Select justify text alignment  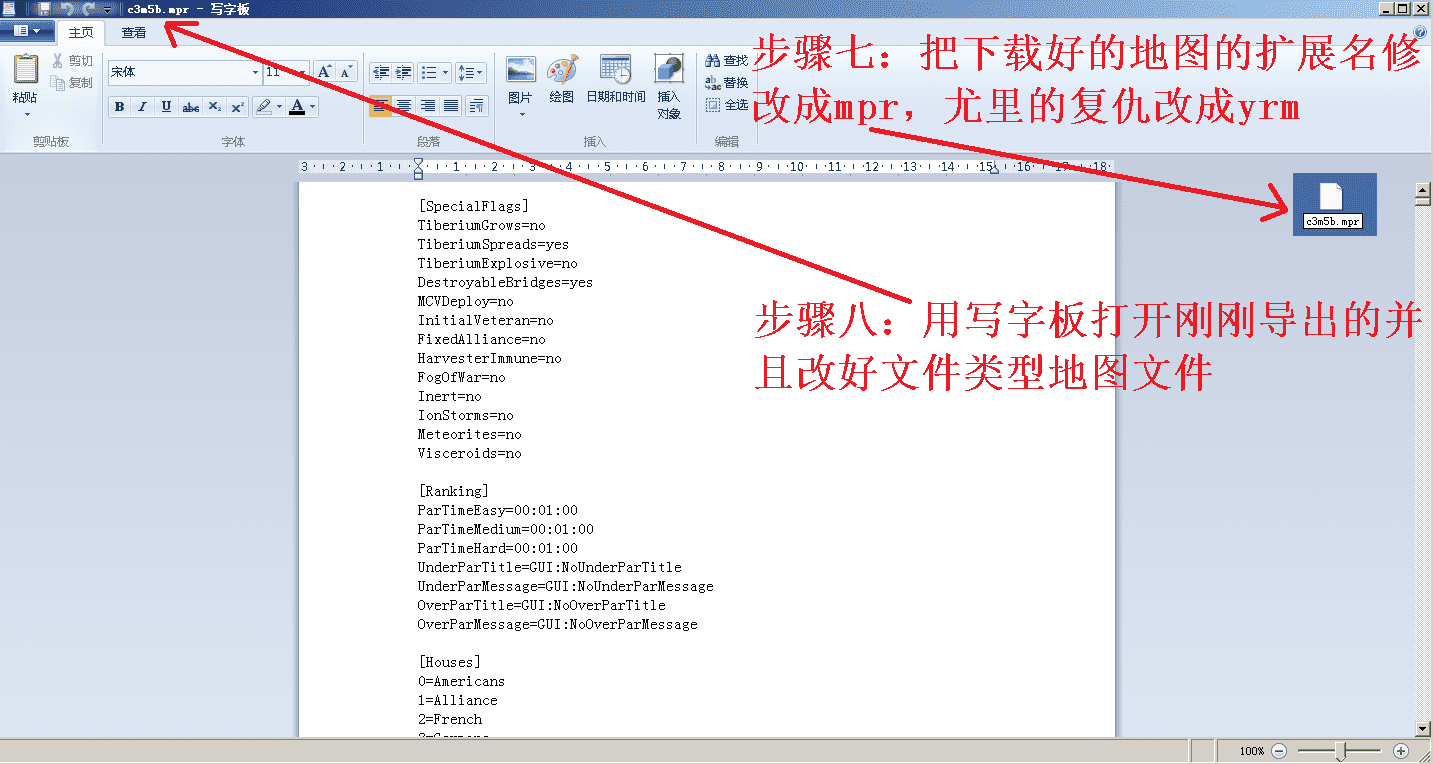(450, 106)
